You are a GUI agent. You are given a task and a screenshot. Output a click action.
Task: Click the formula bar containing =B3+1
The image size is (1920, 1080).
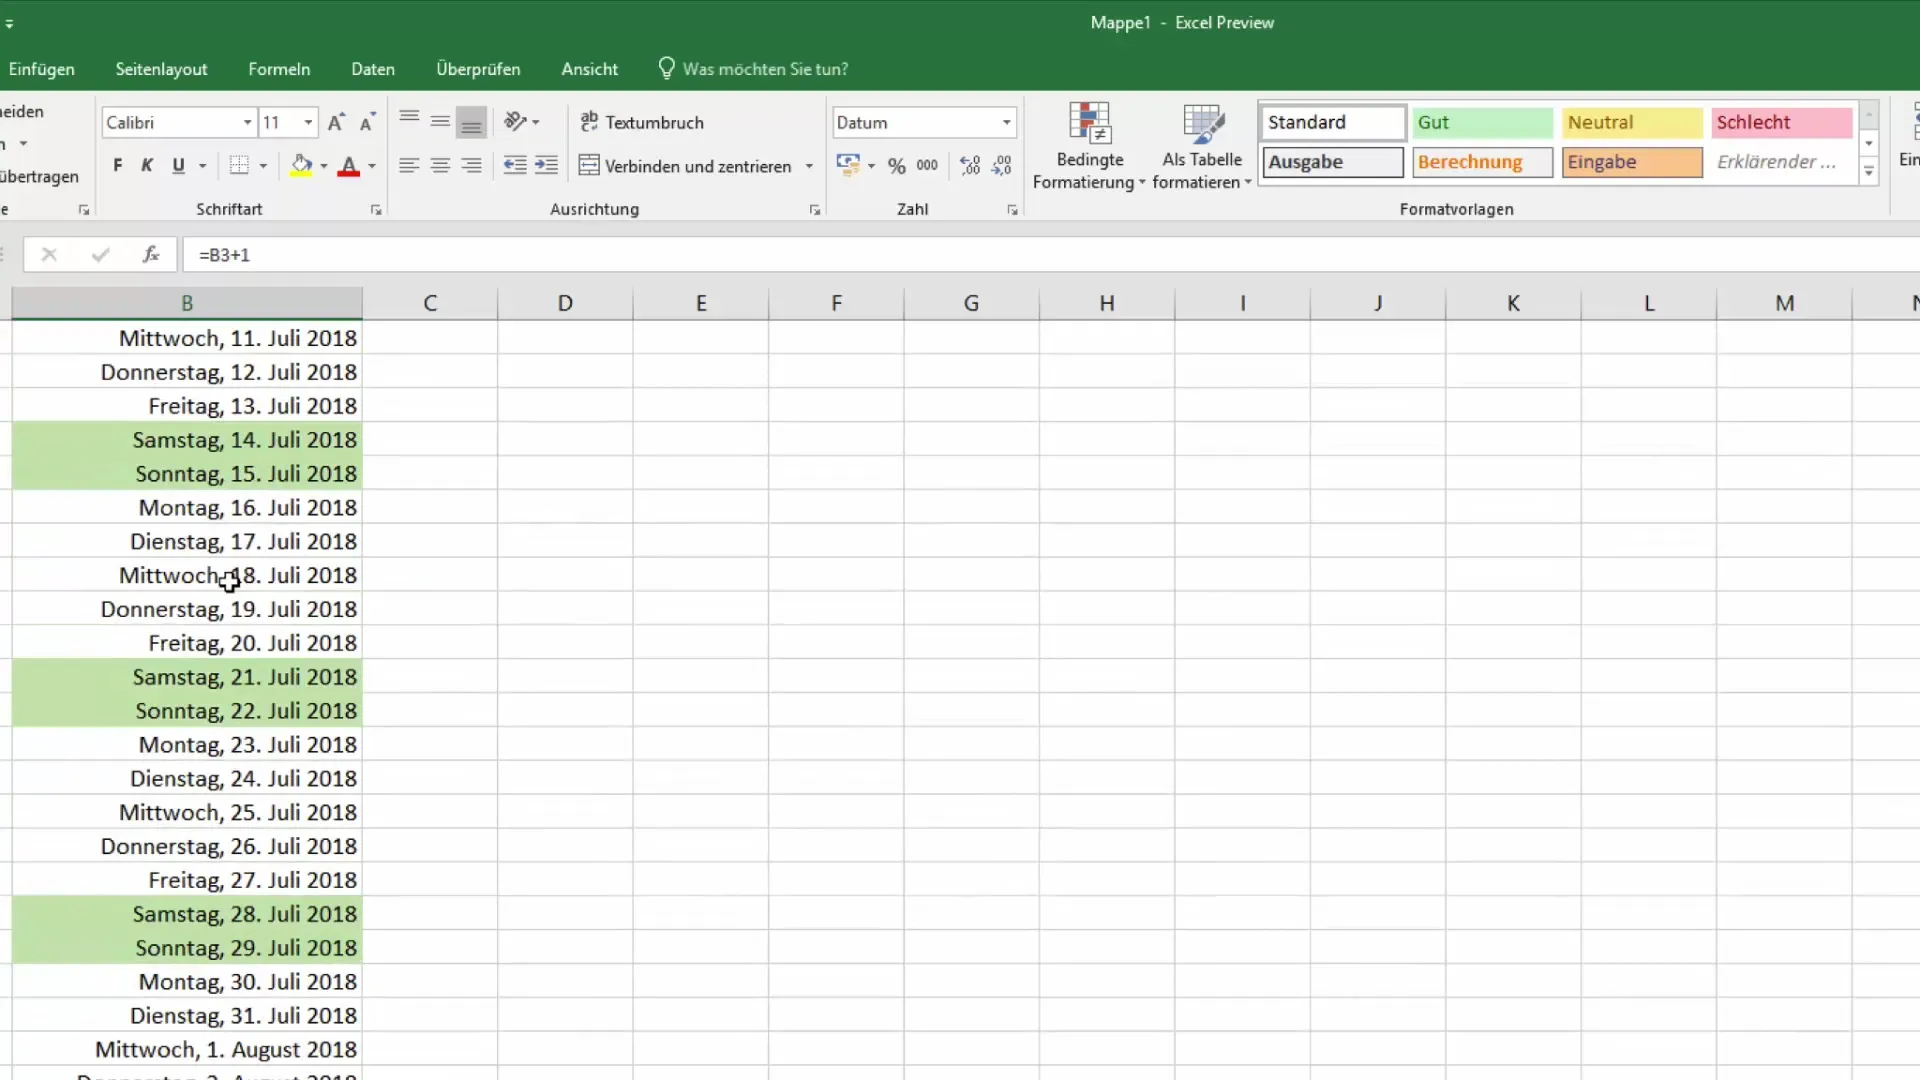[1050, 255]
